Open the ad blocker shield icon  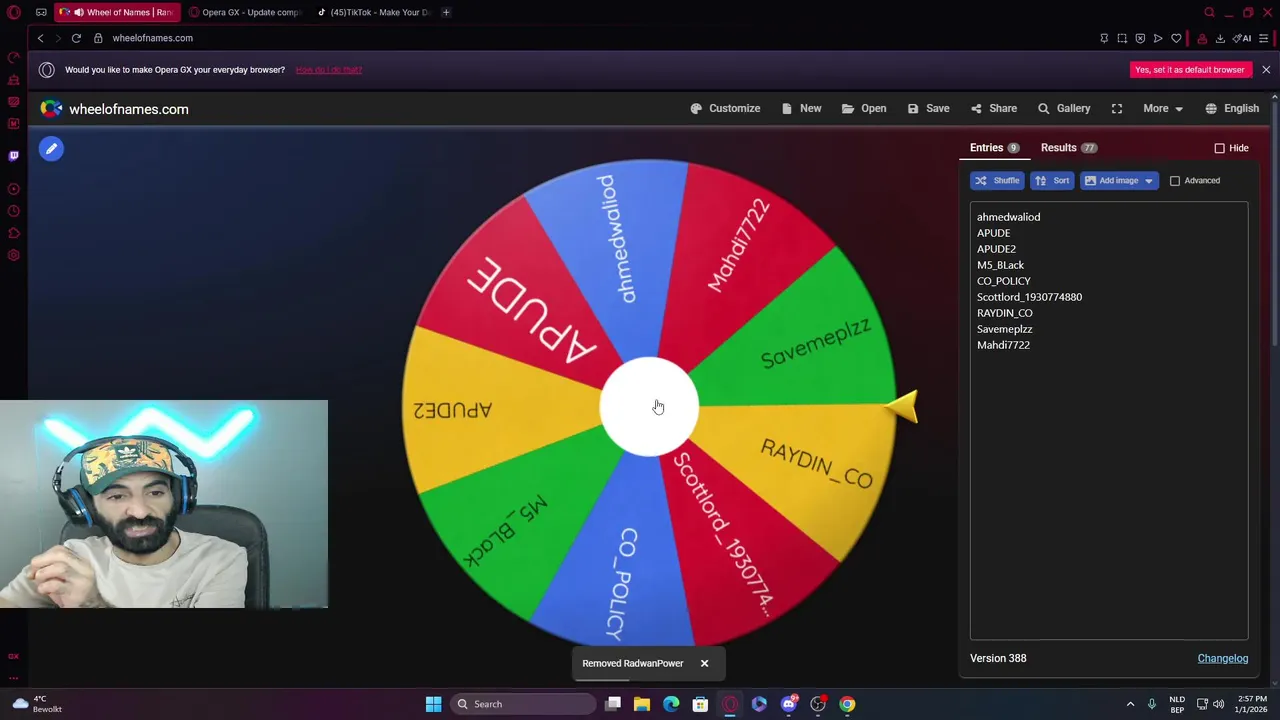coord(1140,38)
